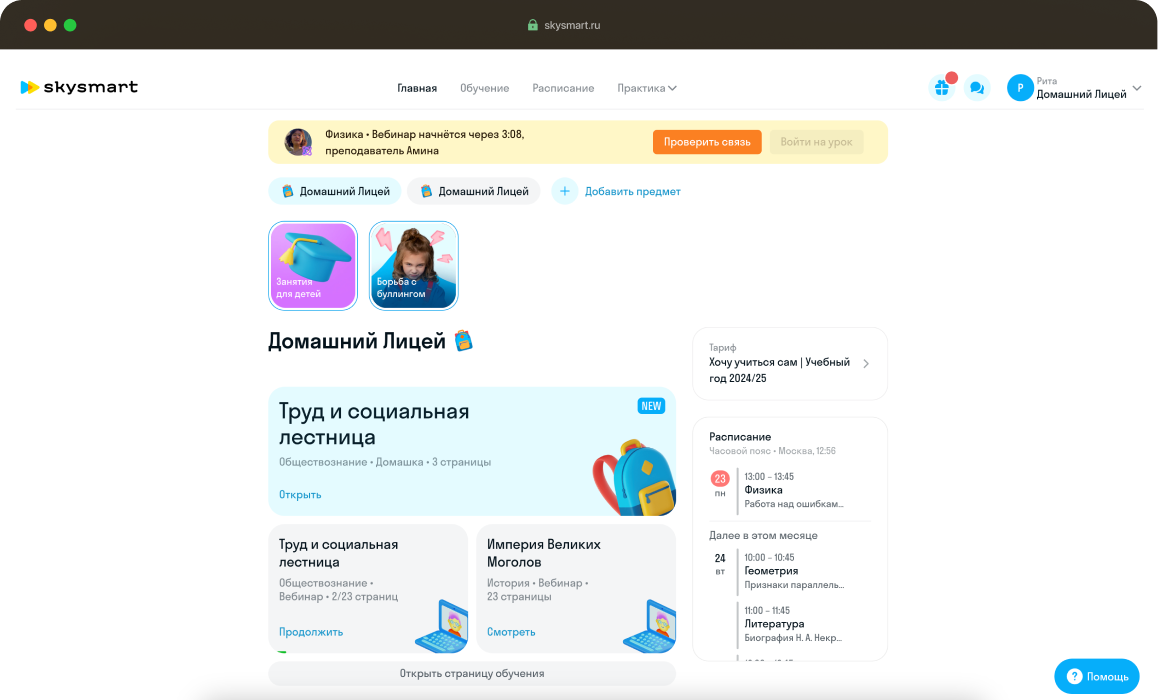Click the Домашний Лицей section heading

pos(357,341)
